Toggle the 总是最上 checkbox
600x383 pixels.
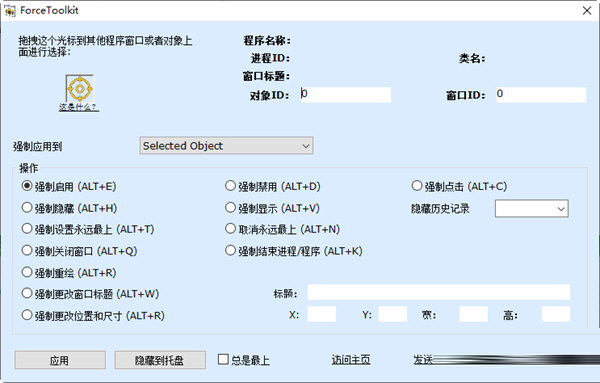coord(223,359)
